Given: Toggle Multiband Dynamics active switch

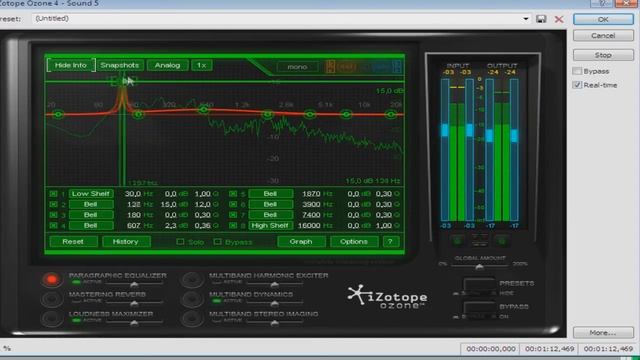Looking at the screenshot, I should pyautogui.click(x=216, y=301).
